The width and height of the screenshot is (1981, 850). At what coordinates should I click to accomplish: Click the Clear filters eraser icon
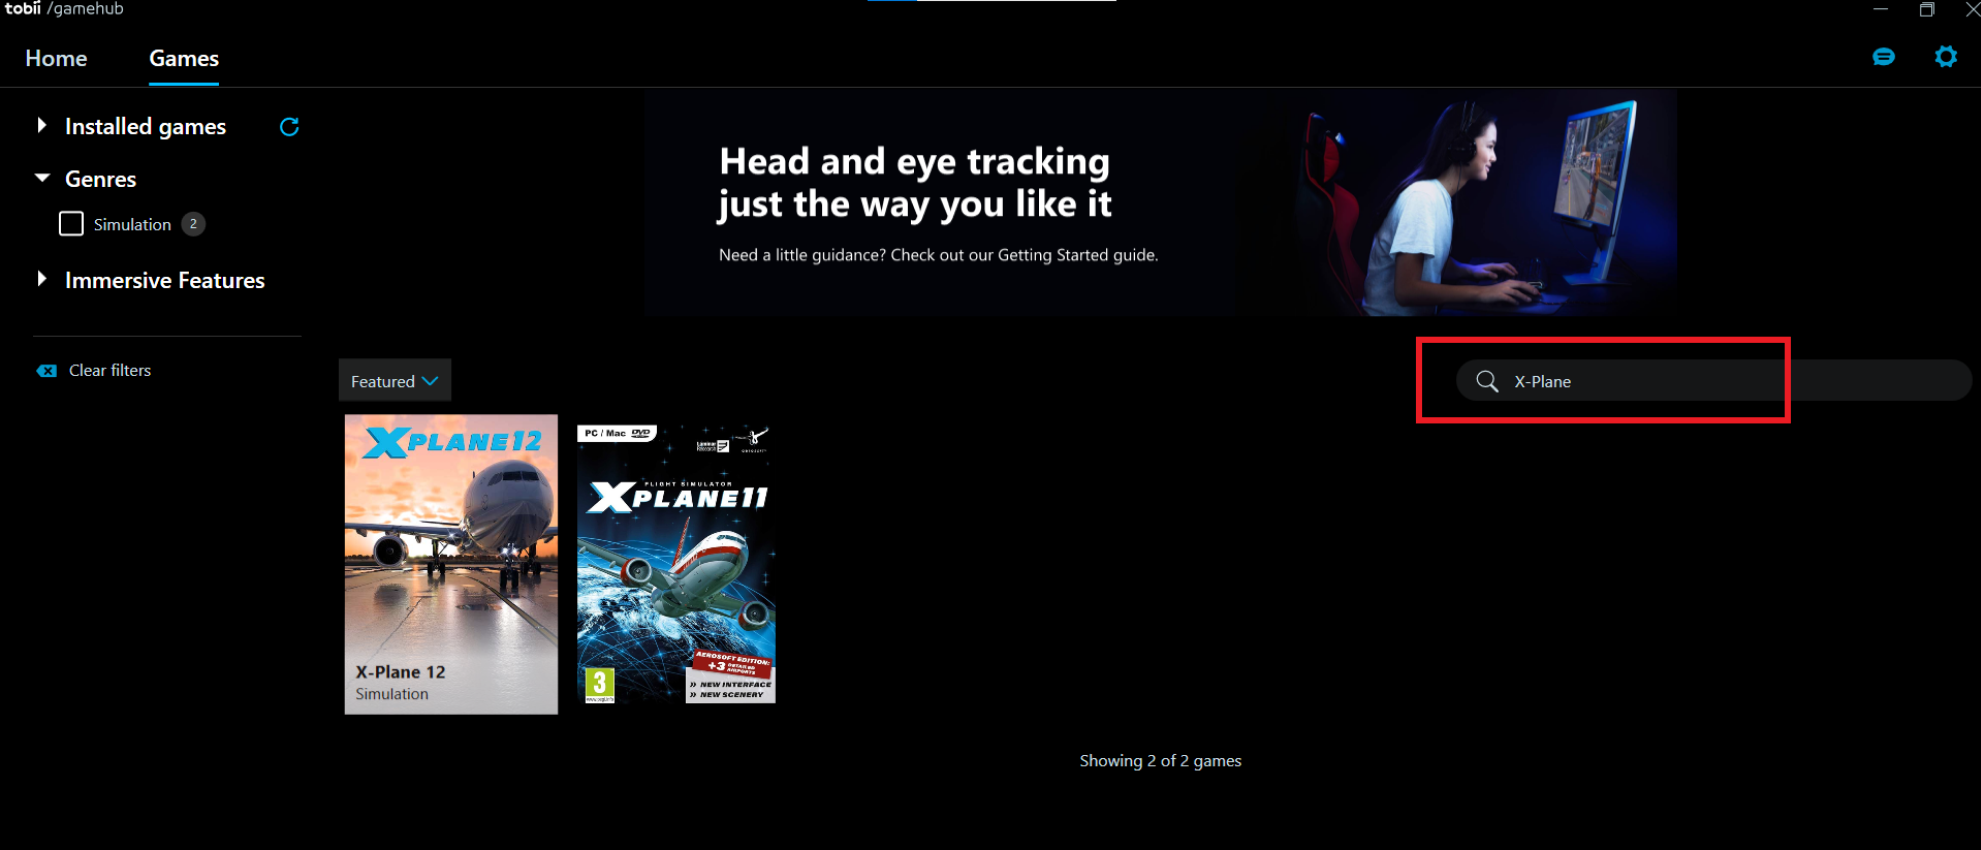point(47,371)
